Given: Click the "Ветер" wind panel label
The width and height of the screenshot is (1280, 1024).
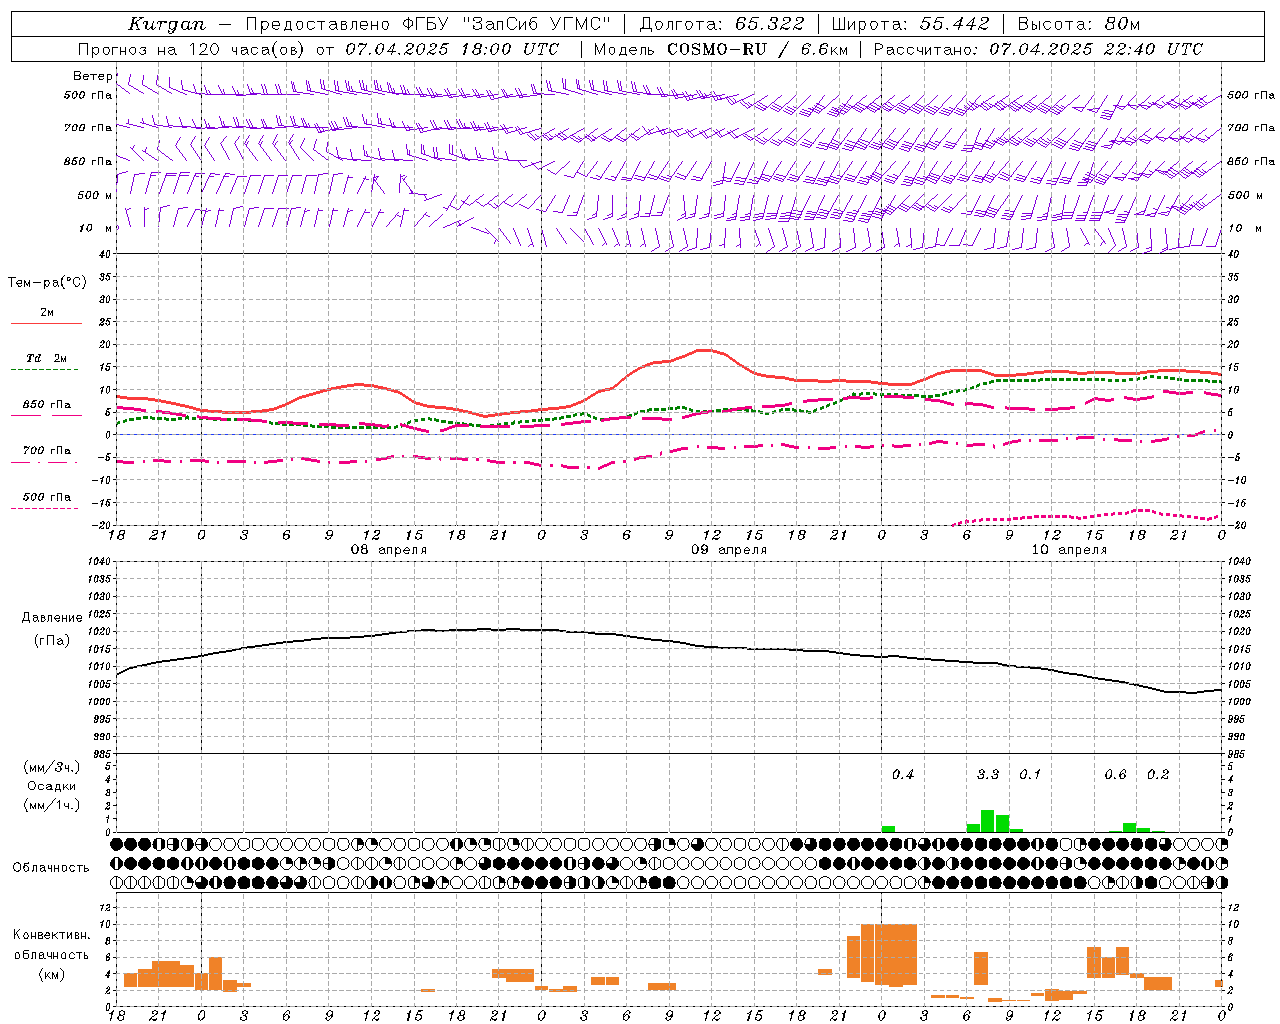Looking at the screenshot, I should (x=93, y=76).
